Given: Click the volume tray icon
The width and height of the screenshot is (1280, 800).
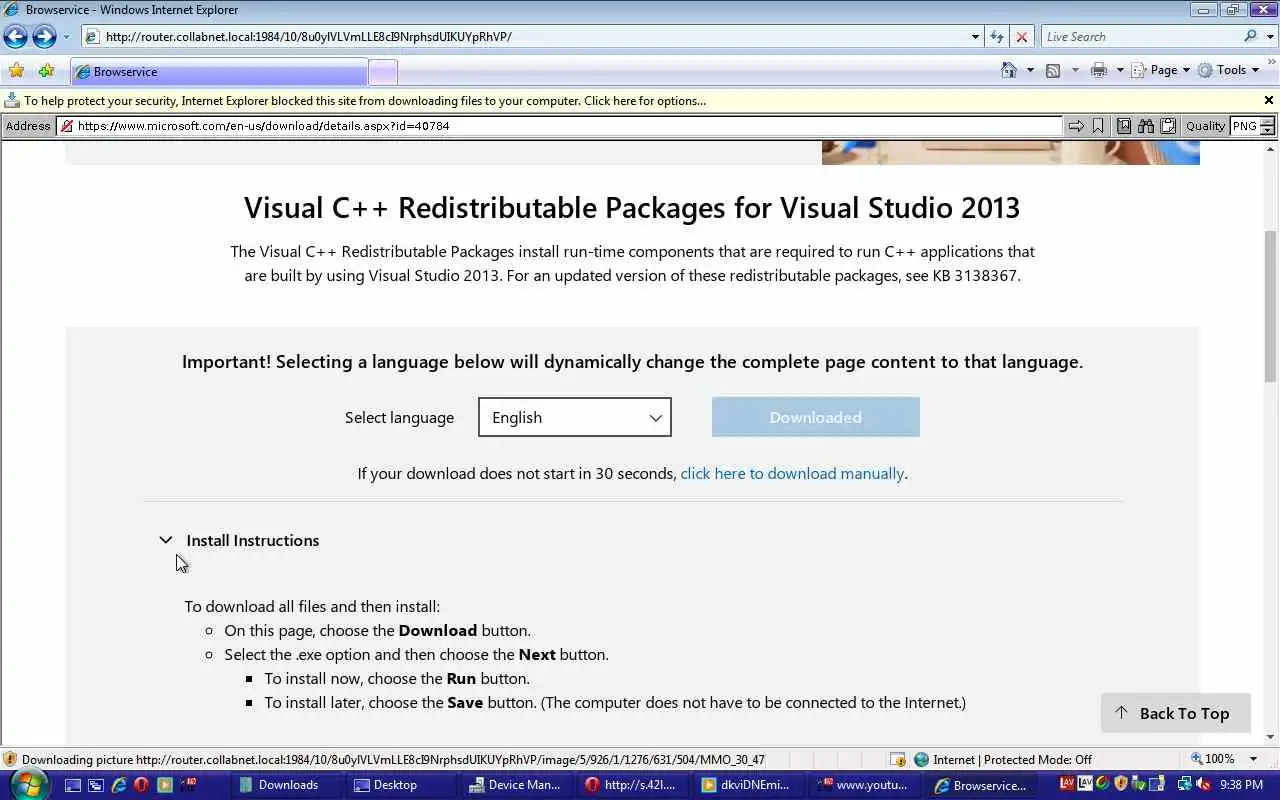Looking at the screenshot, I should click(1203, 785).
